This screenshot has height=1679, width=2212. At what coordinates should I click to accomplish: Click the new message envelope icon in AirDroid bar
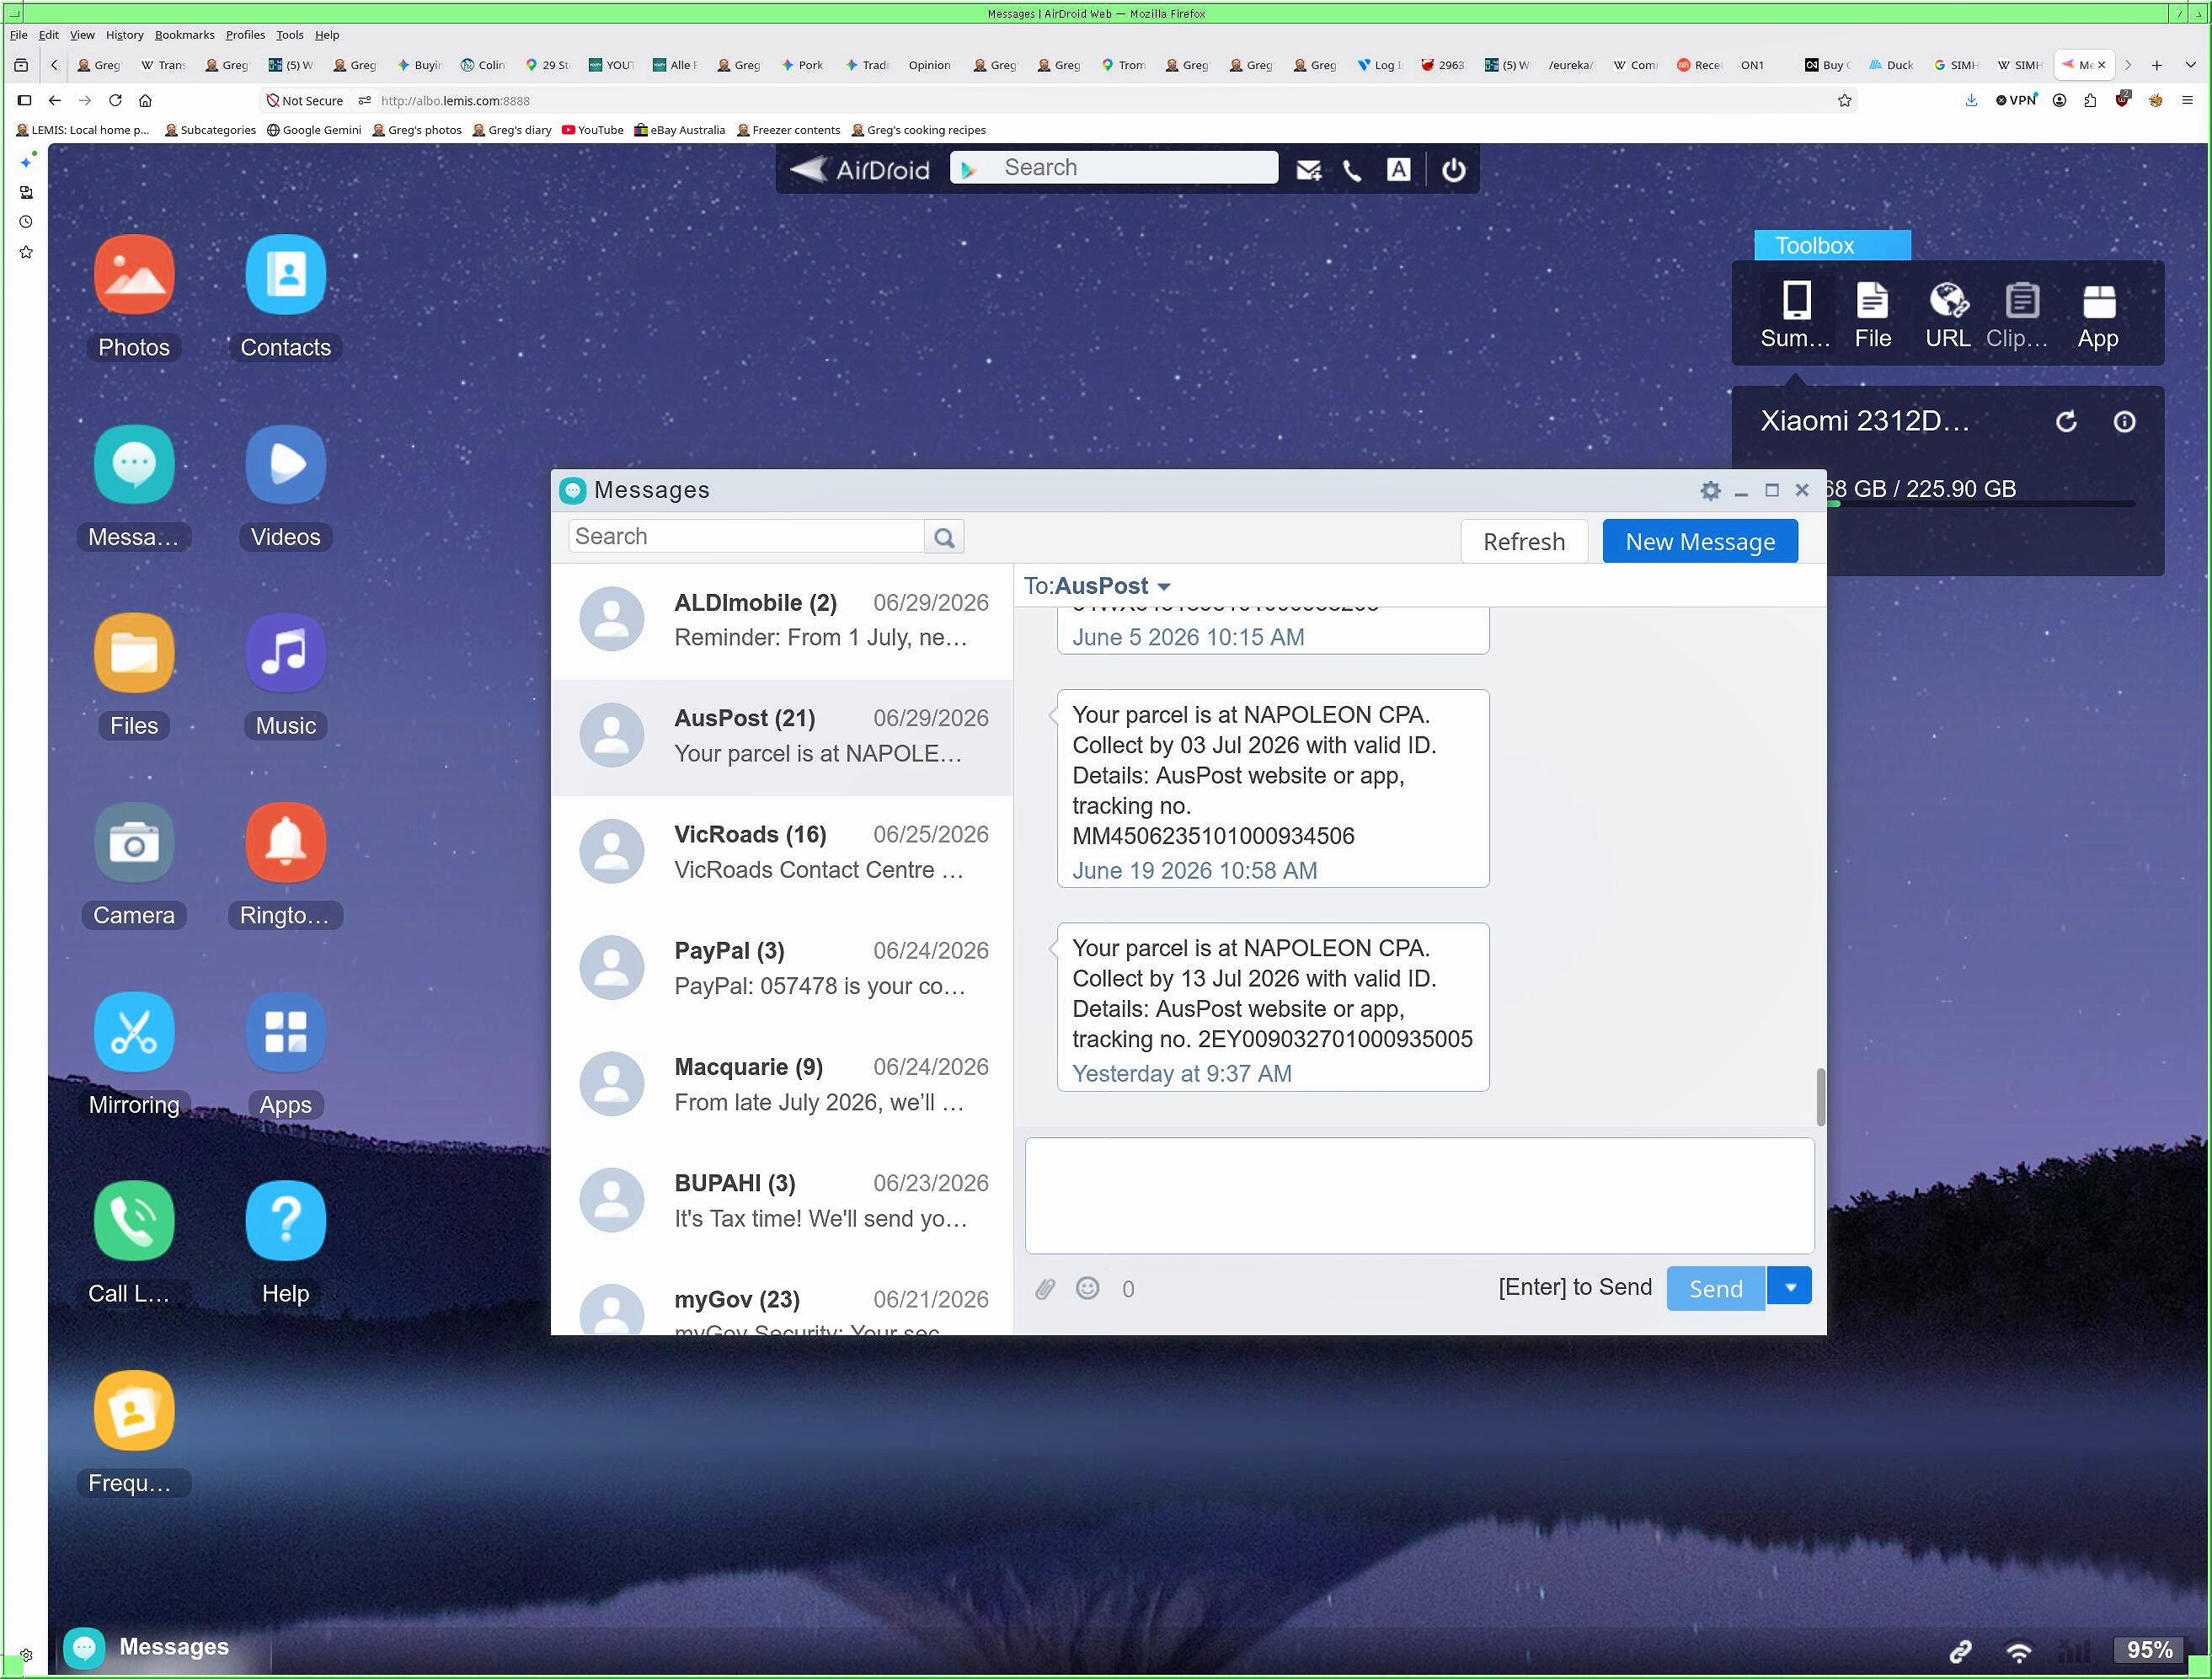tap(1308, 169)
